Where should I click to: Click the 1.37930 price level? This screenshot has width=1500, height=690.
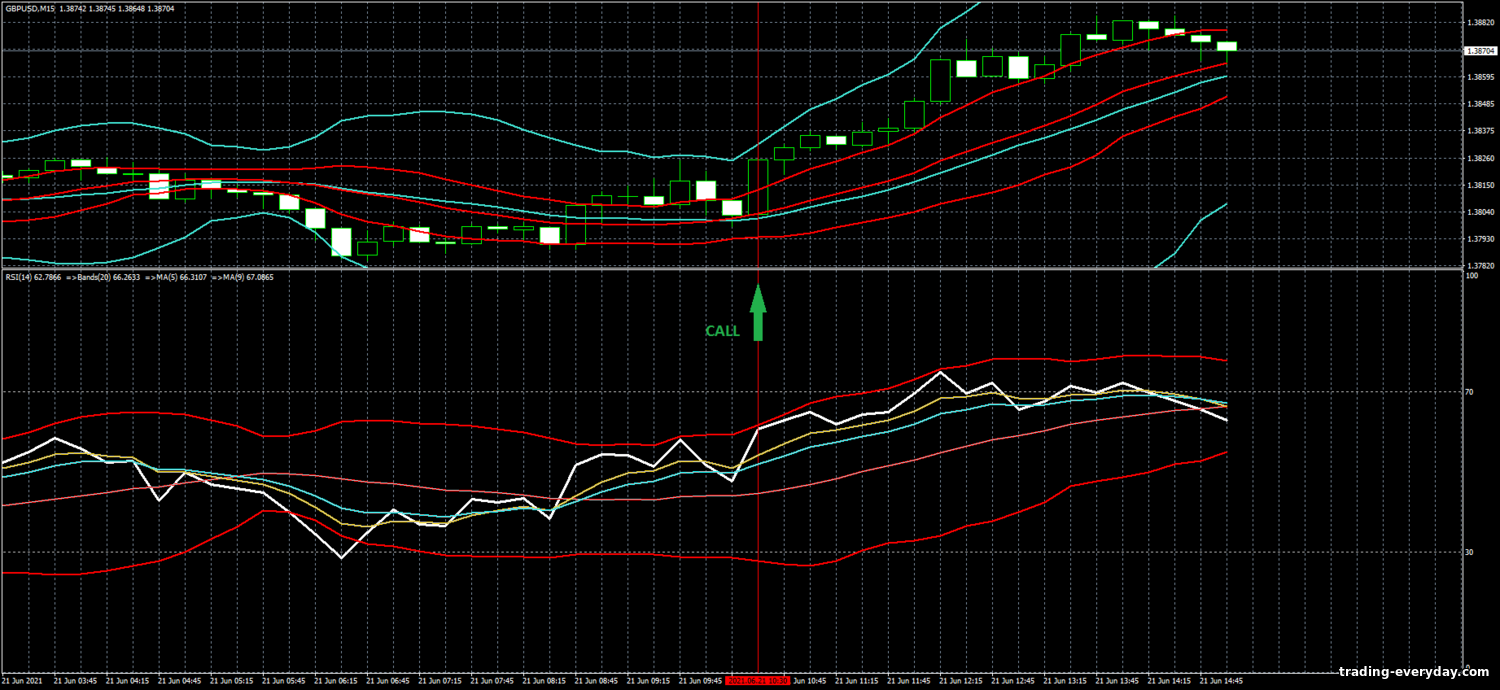pos(1480,239)
